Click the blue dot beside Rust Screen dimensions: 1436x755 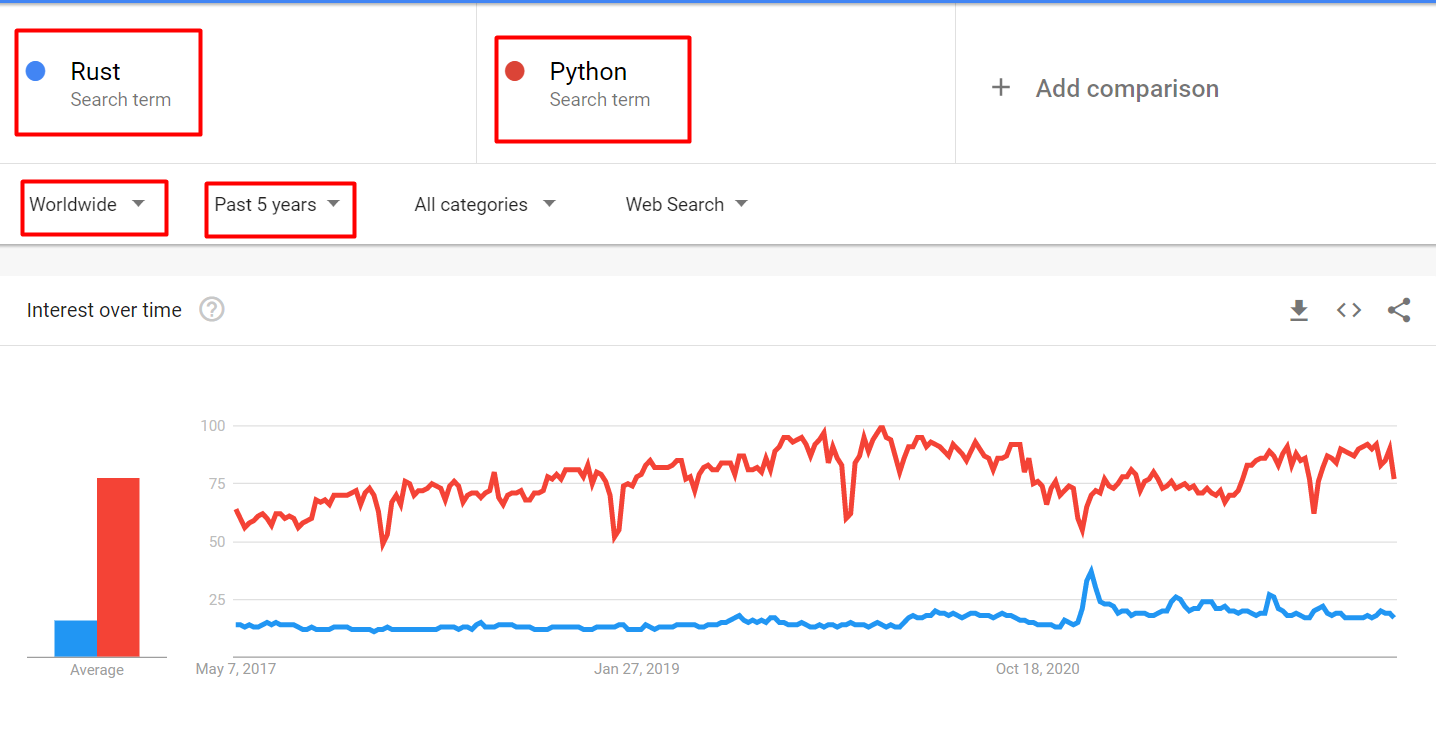click(36, 71)
